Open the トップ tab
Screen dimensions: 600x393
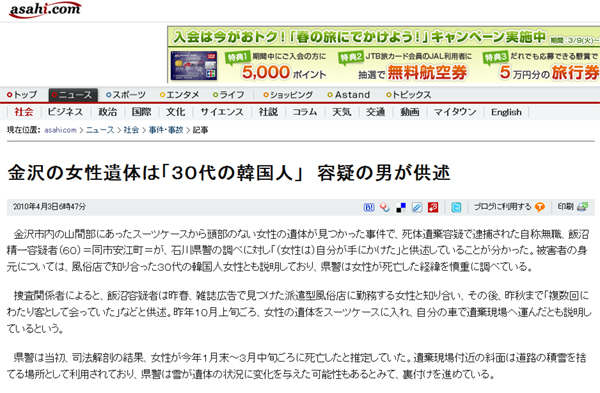tap(22, 95)
